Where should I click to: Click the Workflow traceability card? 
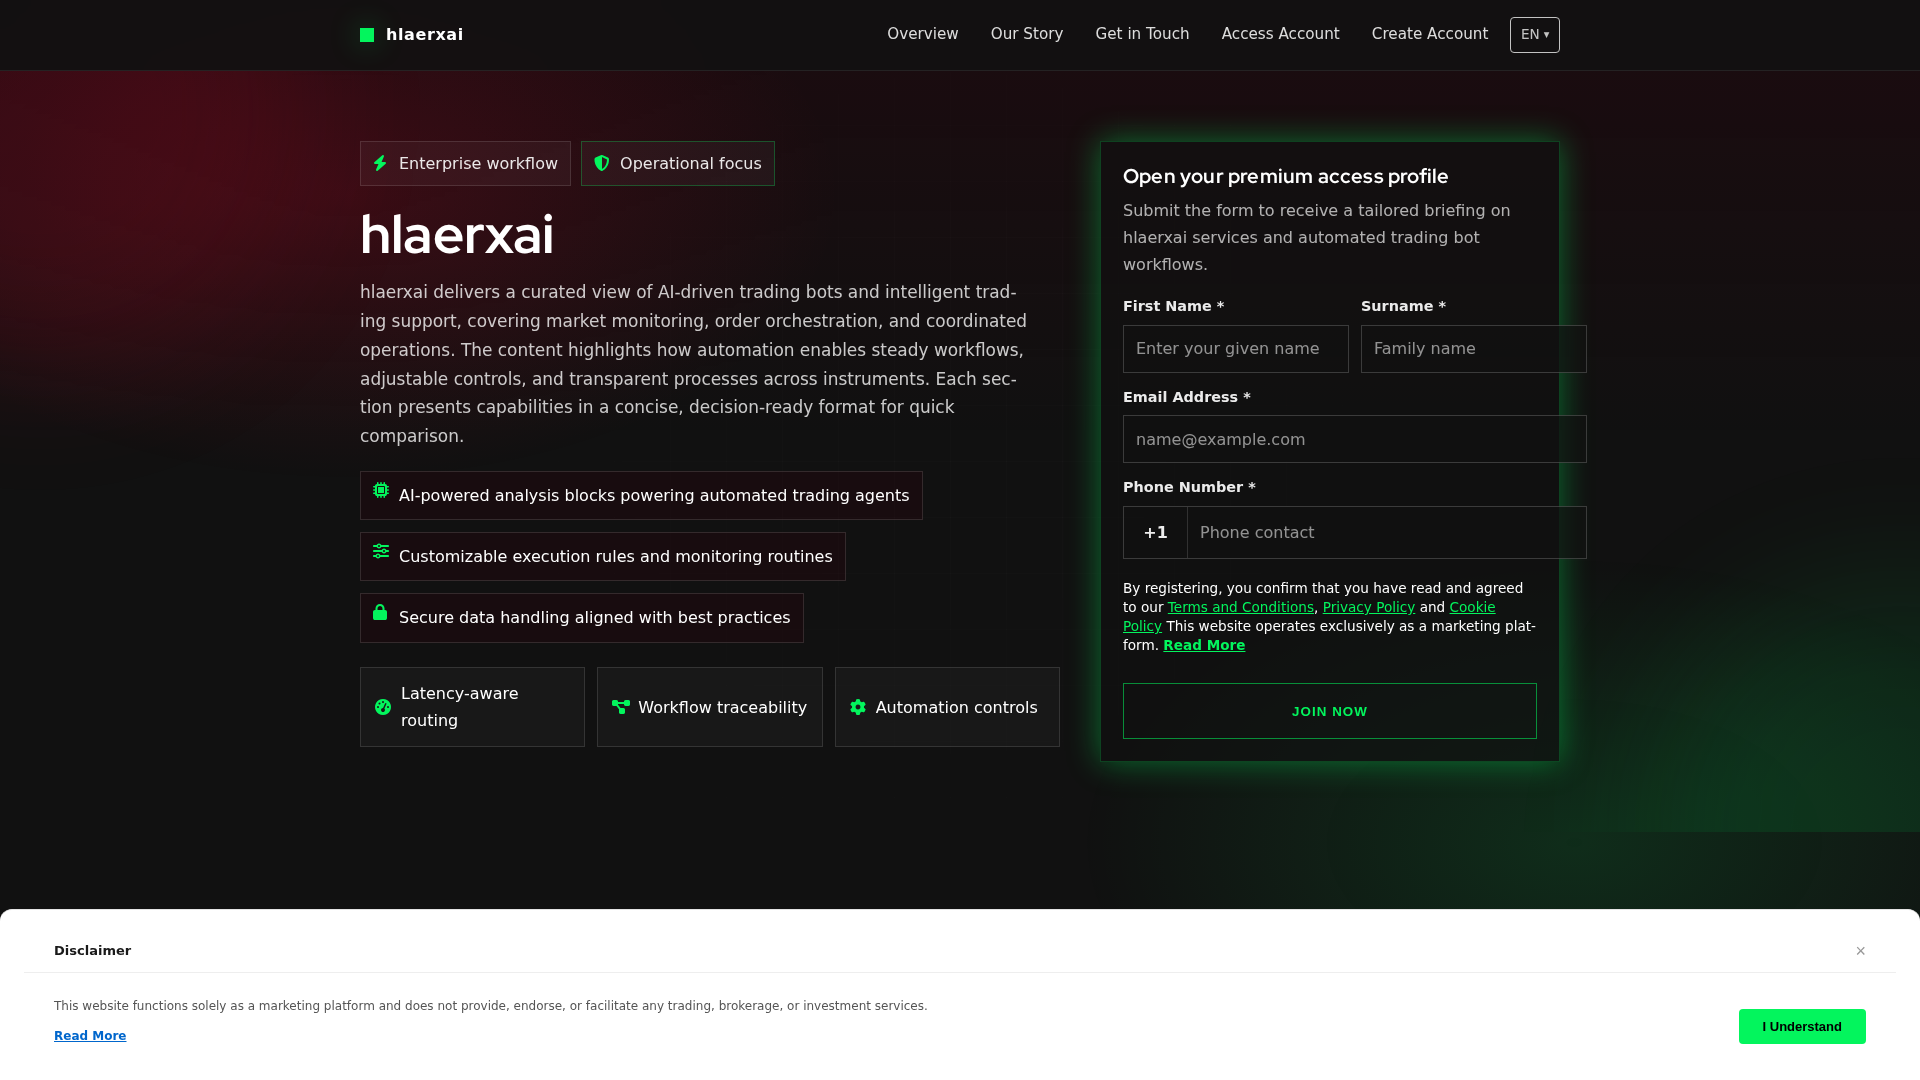point(710,707)
